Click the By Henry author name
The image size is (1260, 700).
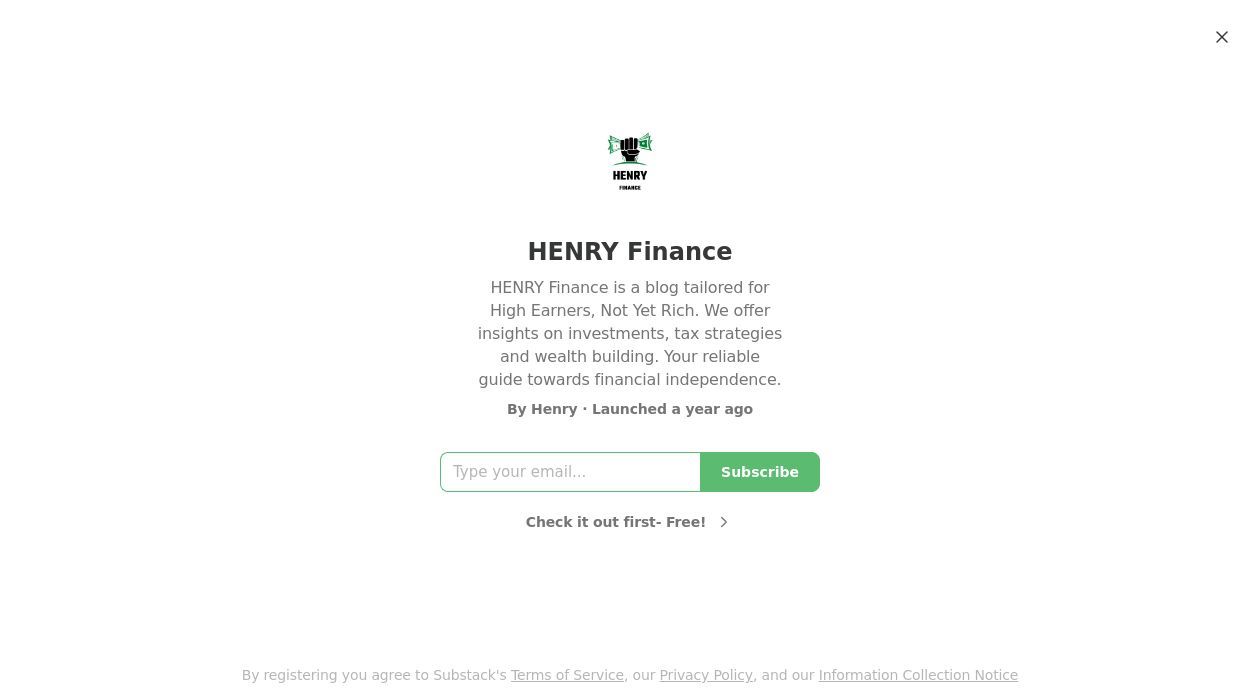[x=553, y=409]
